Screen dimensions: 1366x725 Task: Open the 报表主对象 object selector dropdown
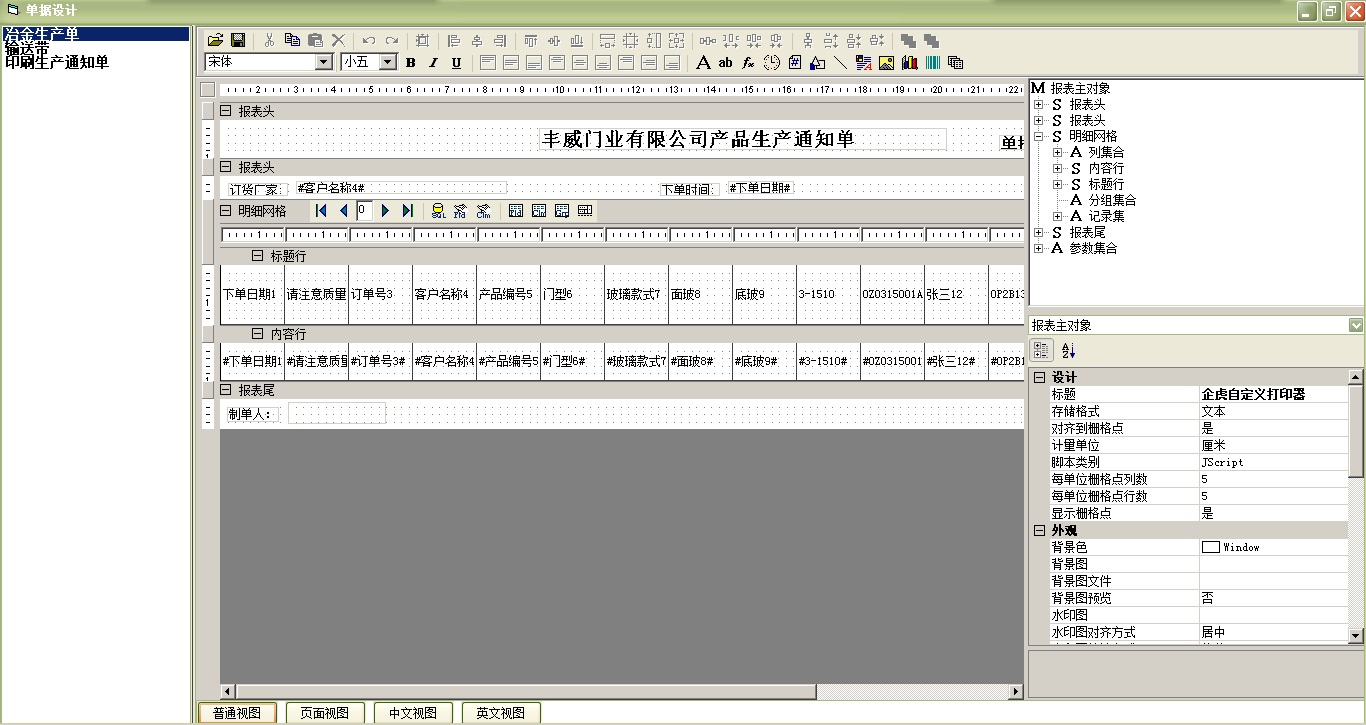pos(1356,325)
